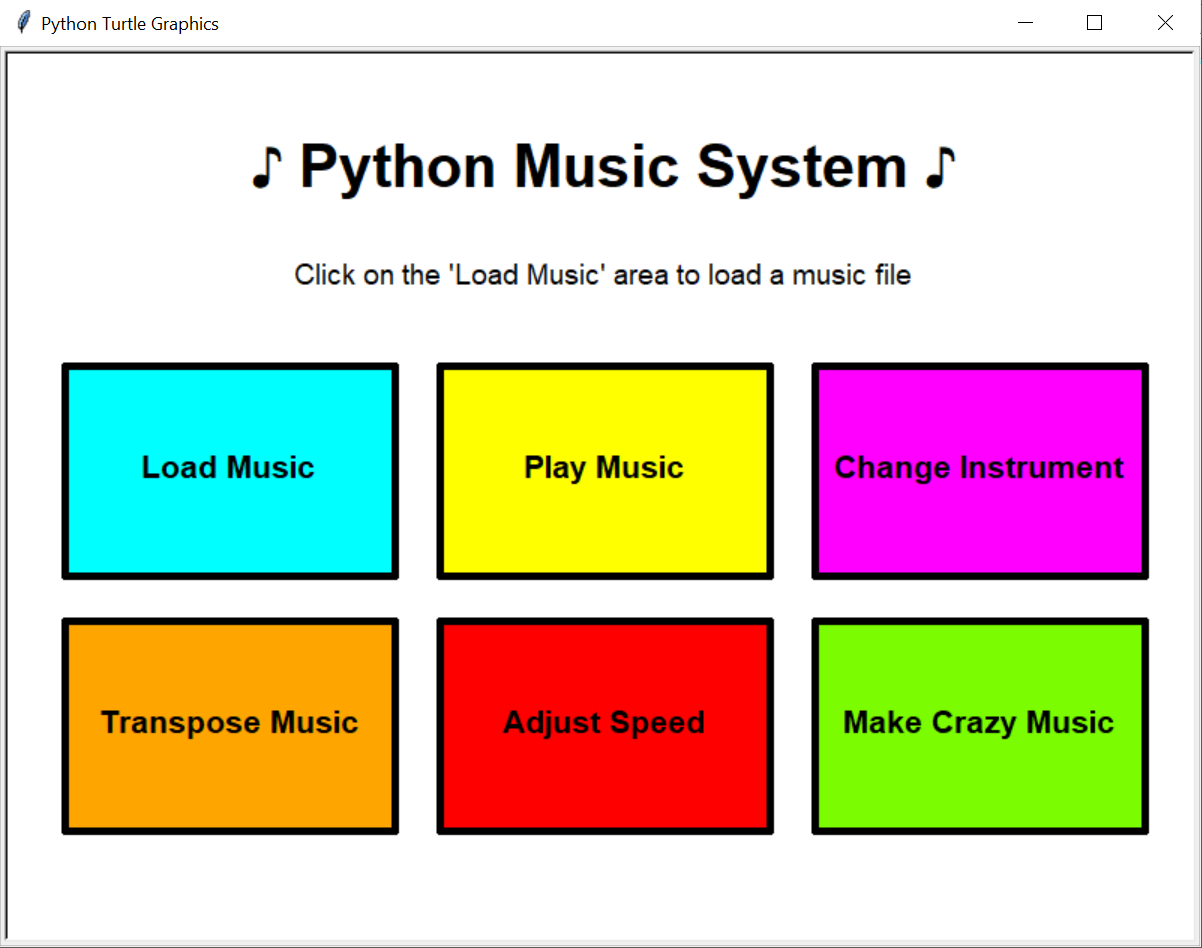This screenshot has height=948, width=1202.
Task: Select the orange Transpose Music box
Action: [230, 726]
